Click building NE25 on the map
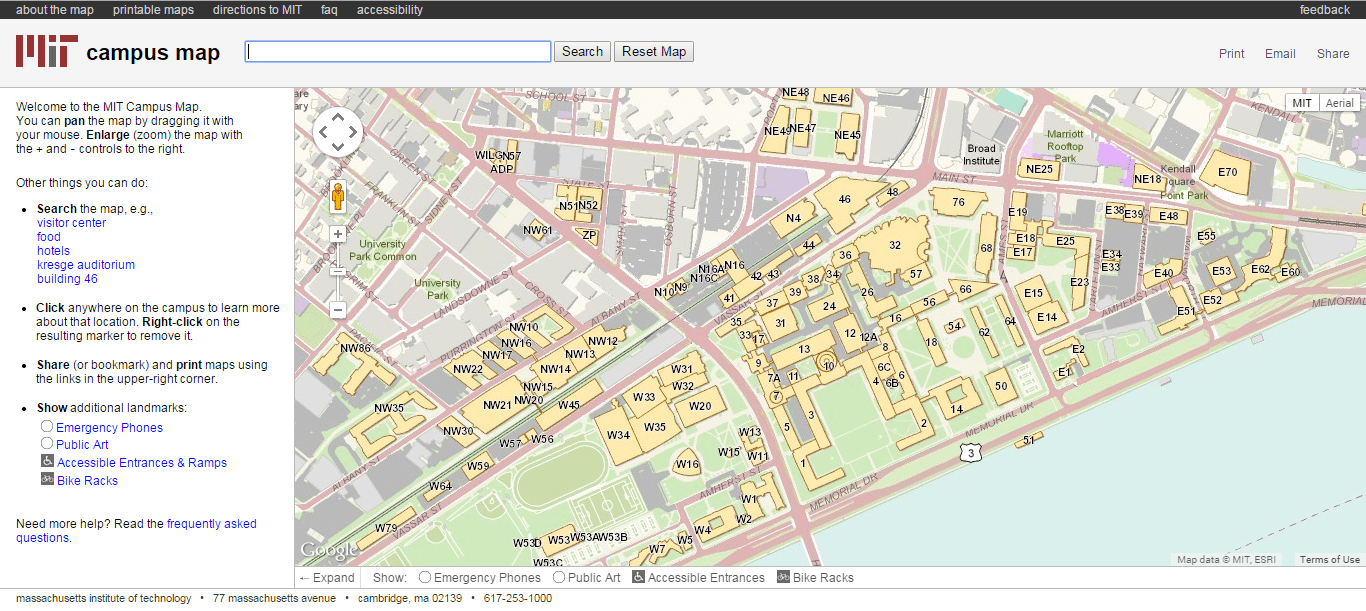This screenshot has height=611, width=1366. click(x=1039, y=169)
